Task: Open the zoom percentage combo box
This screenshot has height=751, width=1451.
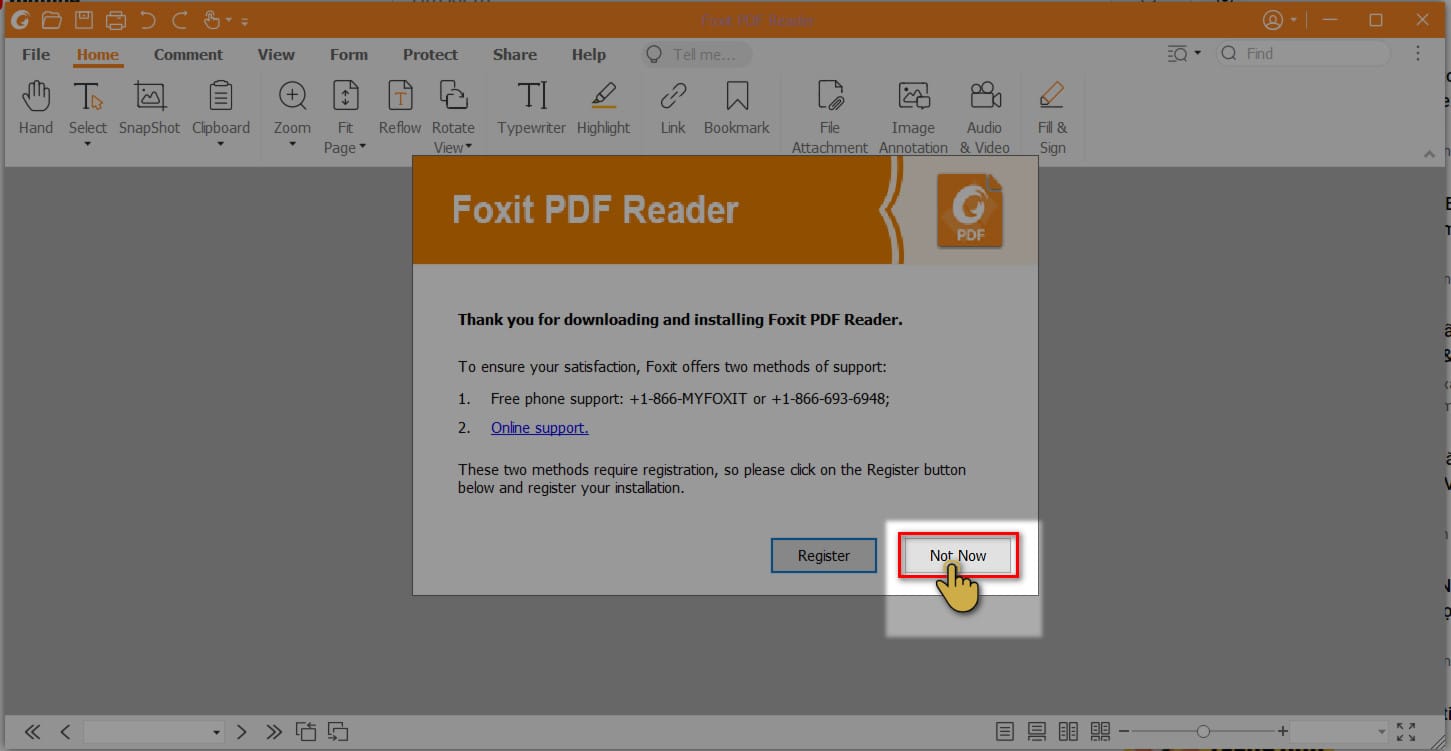Action: tap(1339, 732)
